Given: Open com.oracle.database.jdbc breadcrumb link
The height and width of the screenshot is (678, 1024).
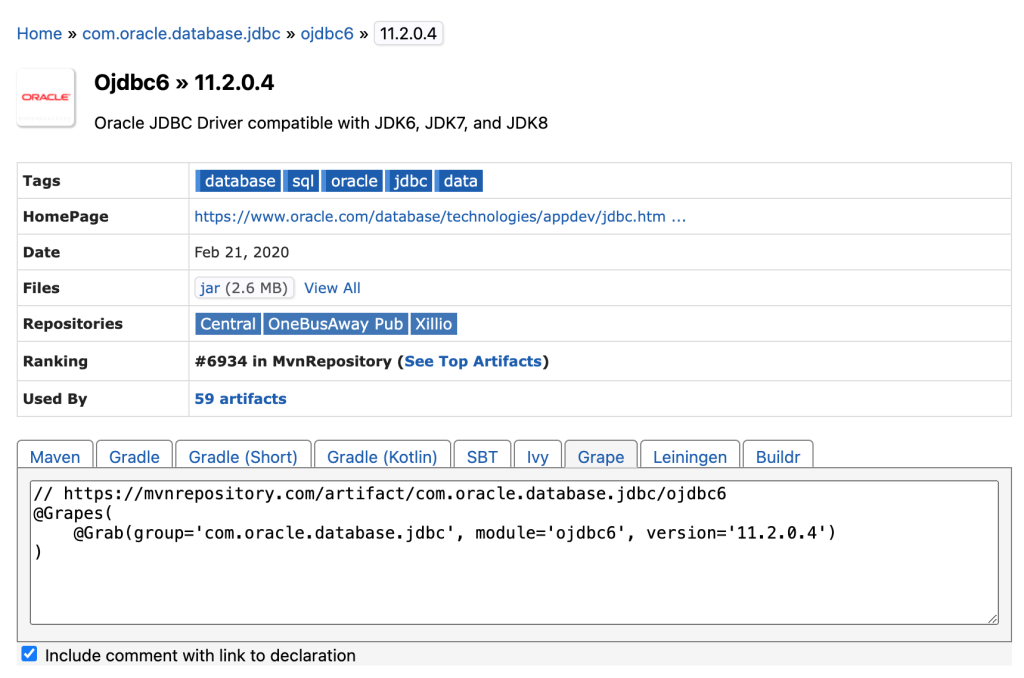Looking at the screenshot, I should (x=181, y=33).
